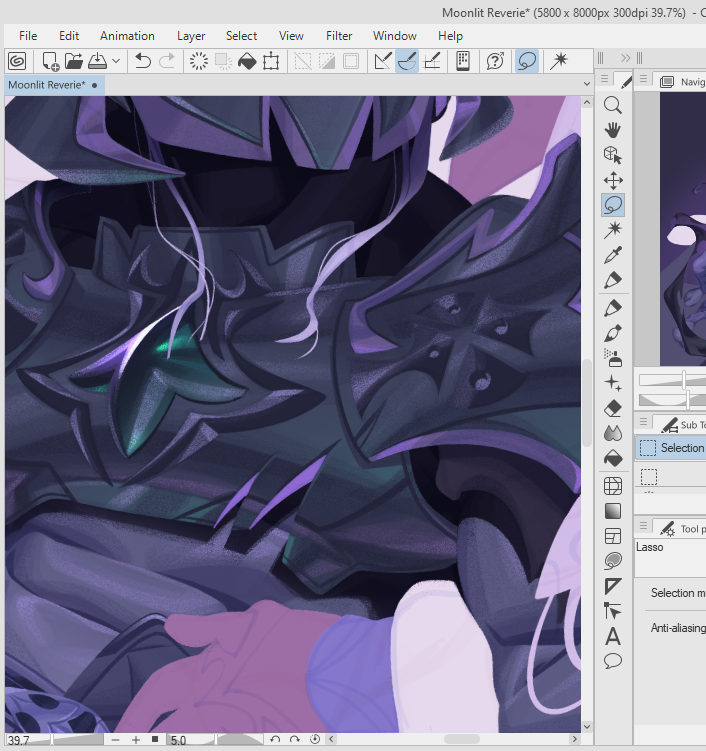Select the Hand move tool
Screen dimensions: 706x751
[x=613, y=130]
